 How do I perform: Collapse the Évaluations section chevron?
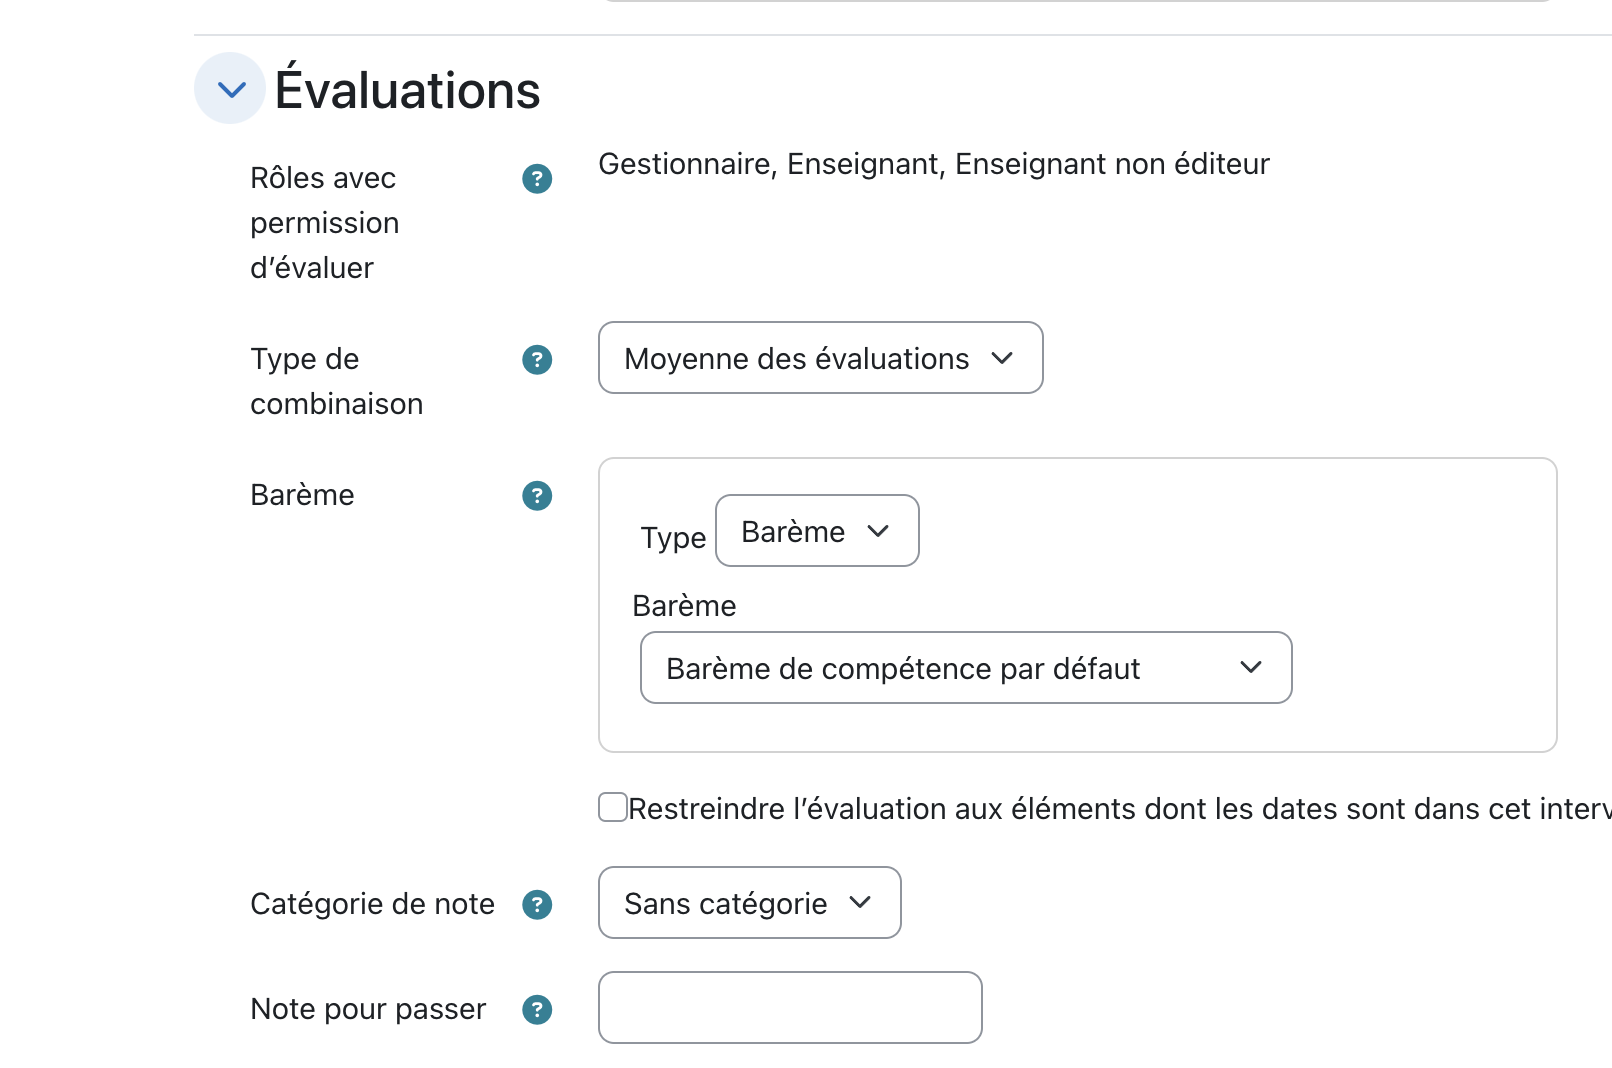(230, 89)
